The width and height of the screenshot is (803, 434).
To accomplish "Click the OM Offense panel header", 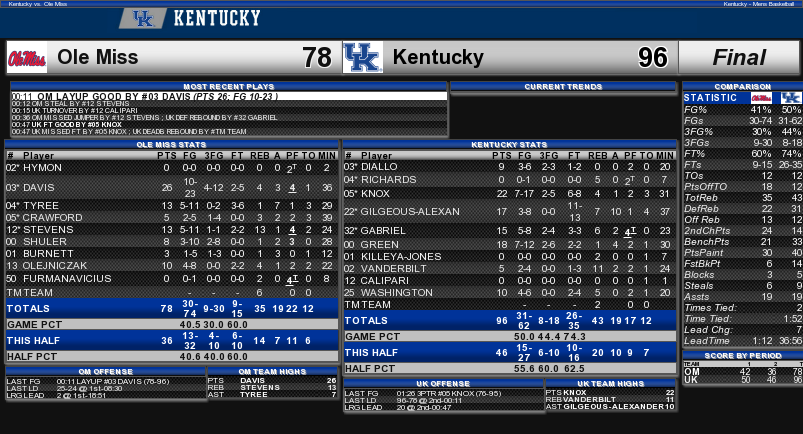I will point(106,371).
